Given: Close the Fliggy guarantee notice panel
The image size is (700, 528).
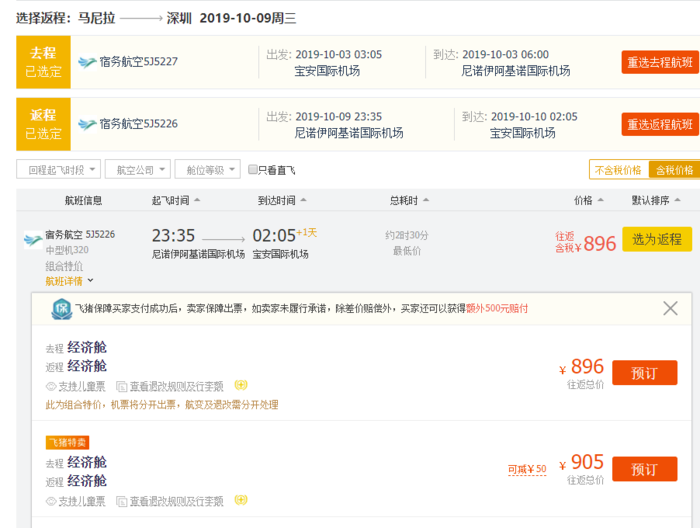Looking at the screenshot, I should (670, 309).
